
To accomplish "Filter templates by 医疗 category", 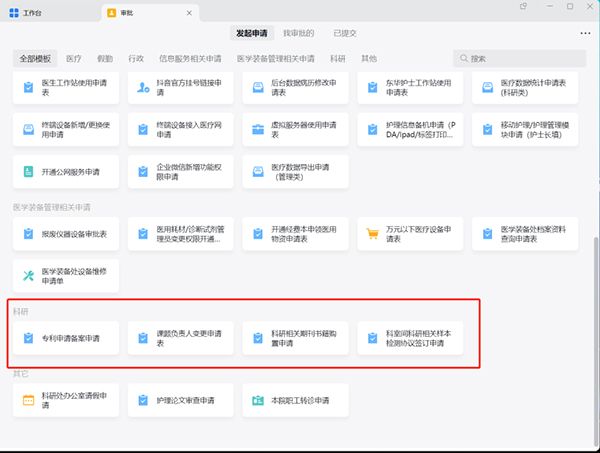I will [x=73, y=59].
